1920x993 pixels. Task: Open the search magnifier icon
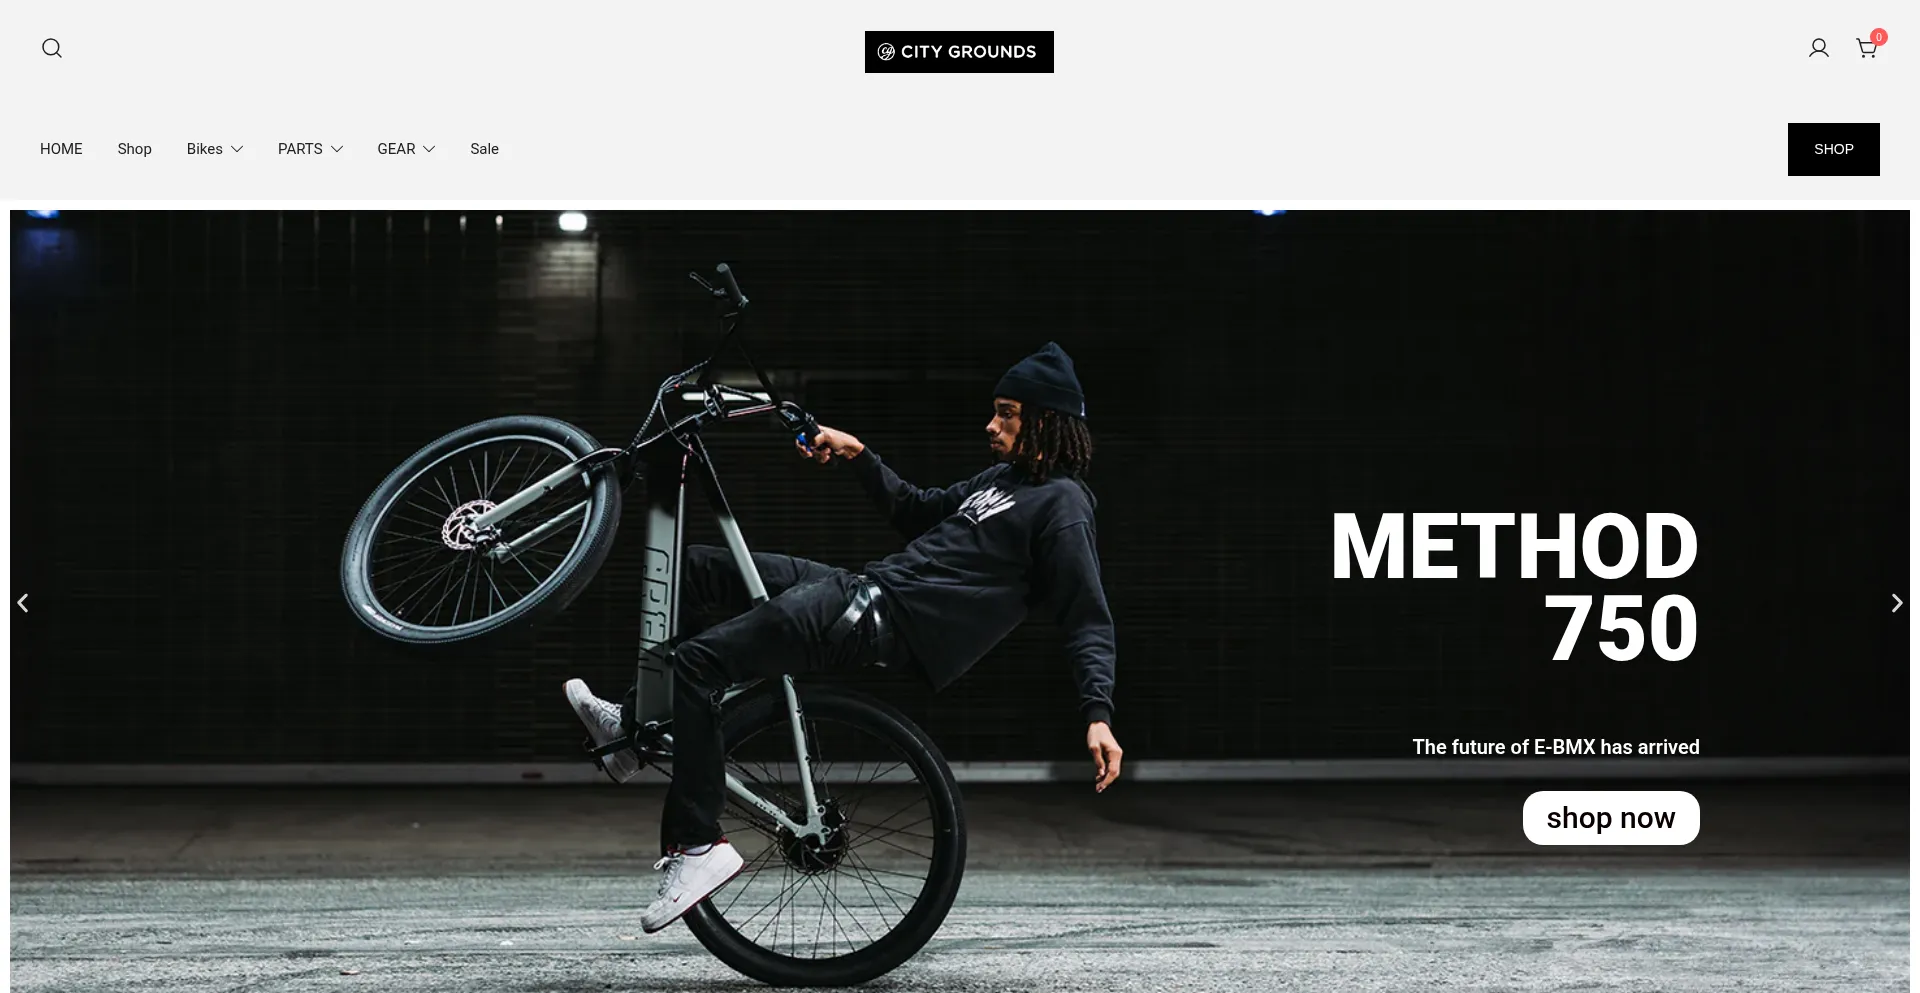point(52,48)
